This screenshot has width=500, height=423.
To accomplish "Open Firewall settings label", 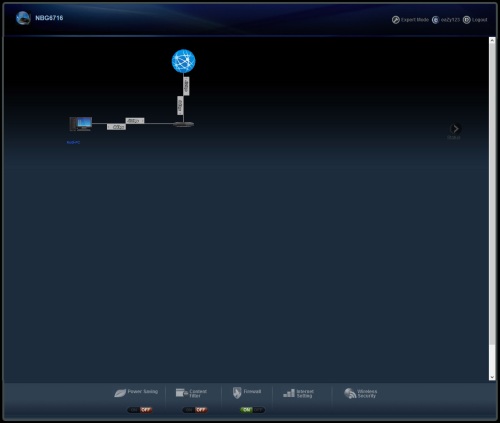I will coord(252,391).
